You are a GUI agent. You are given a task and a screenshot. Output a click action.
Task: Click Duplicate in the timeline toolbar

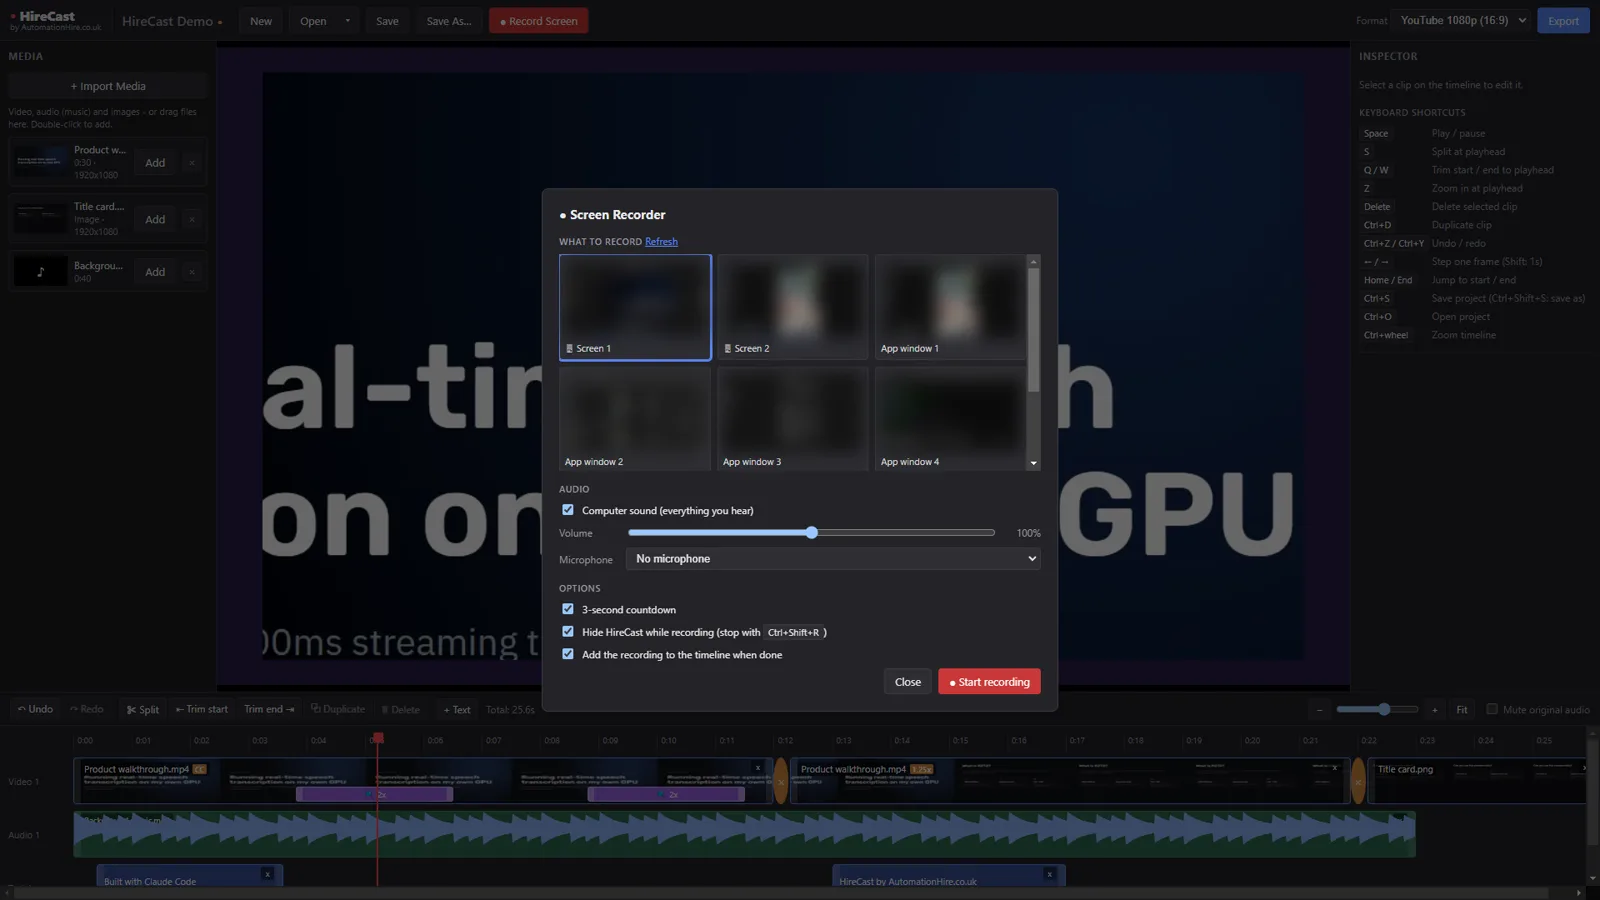pos(338,709)
